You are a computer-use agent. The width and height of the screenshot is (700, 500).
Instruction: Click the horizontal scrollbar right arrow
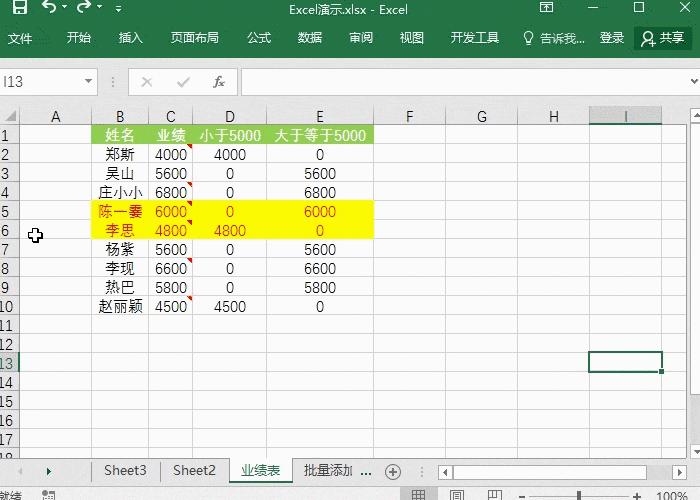679,472
